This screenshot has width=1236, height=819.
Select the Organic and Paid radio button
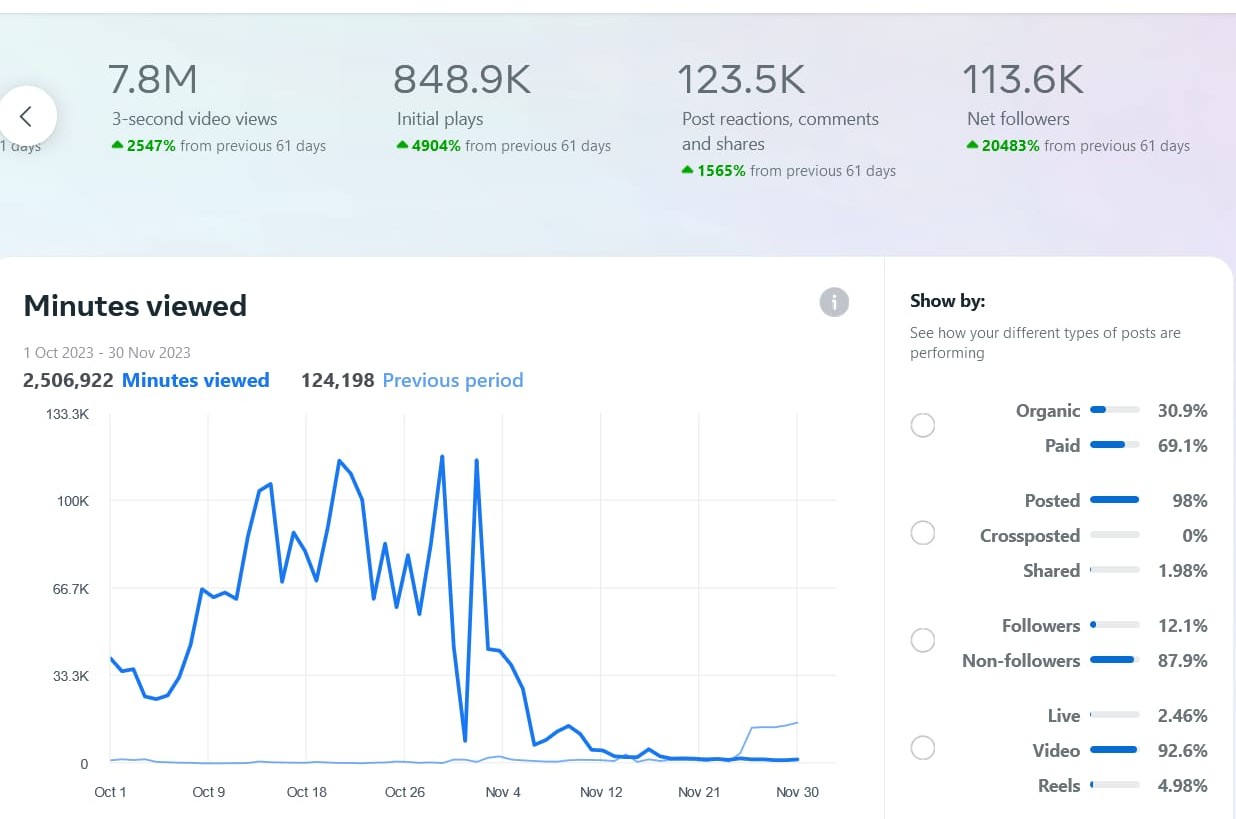pos(922,426)
